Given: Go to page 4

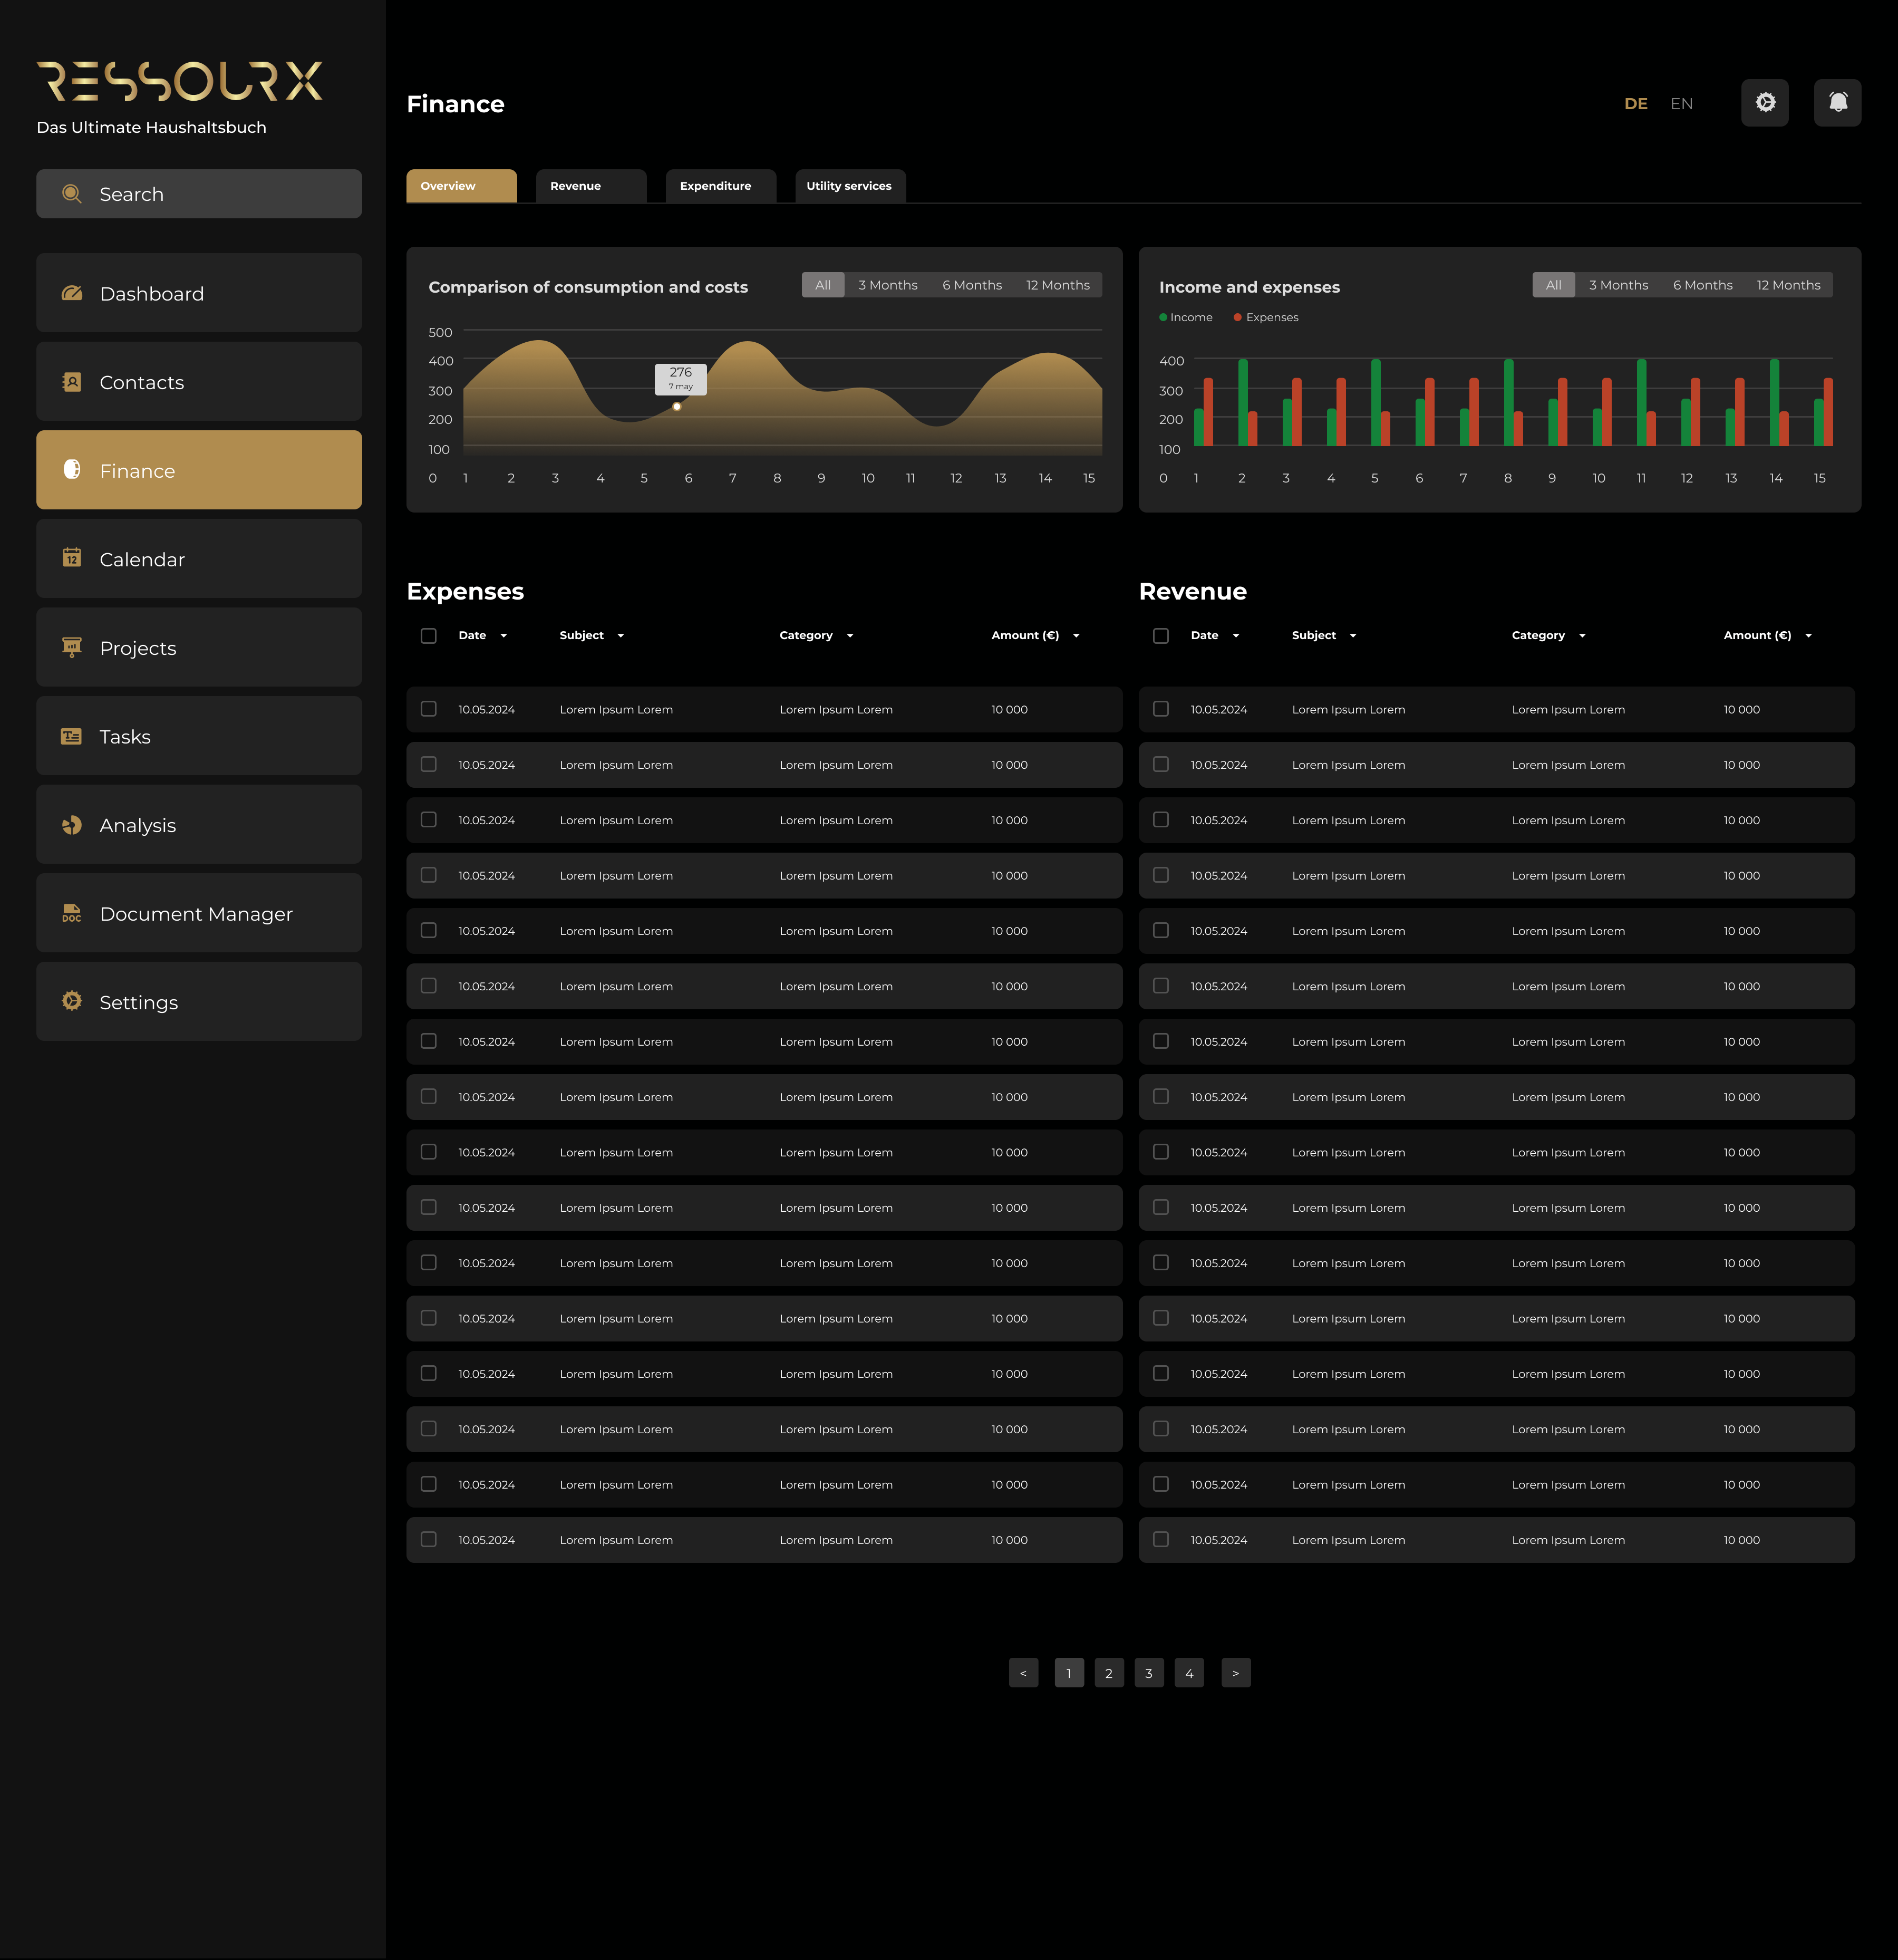Looking at the screenshot, I should 1189,1673.
